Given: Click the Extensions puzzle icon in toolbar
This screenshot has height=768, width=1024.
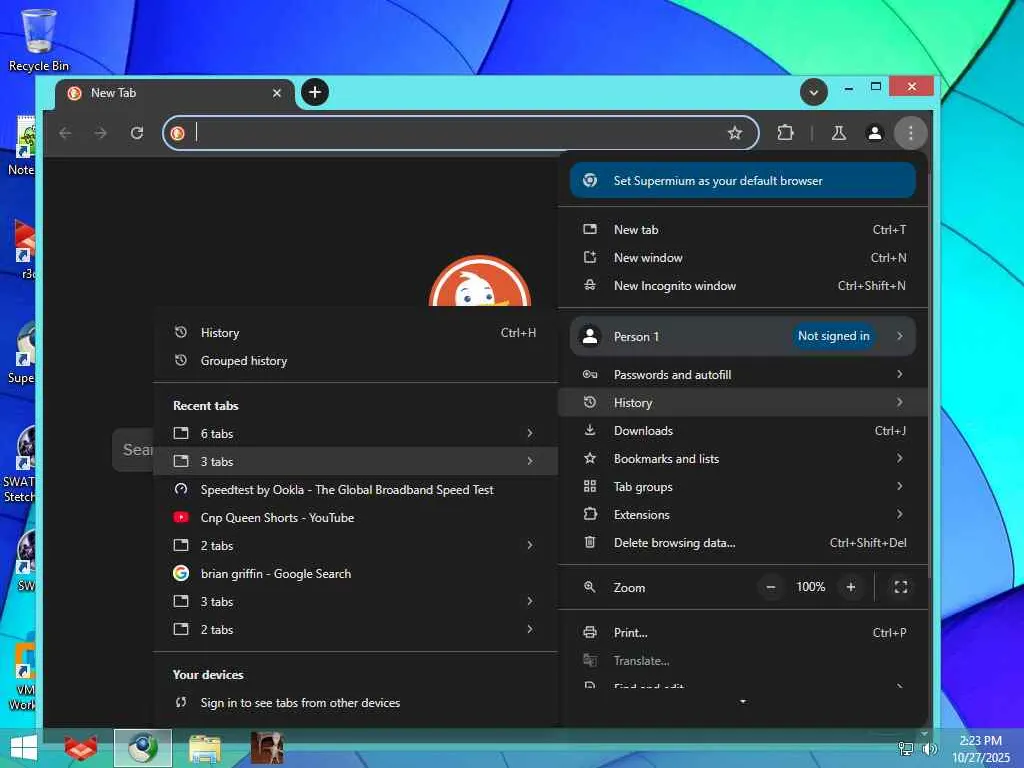Looking at the screenshot, I should pyautogui.click(x=785, y=133).
